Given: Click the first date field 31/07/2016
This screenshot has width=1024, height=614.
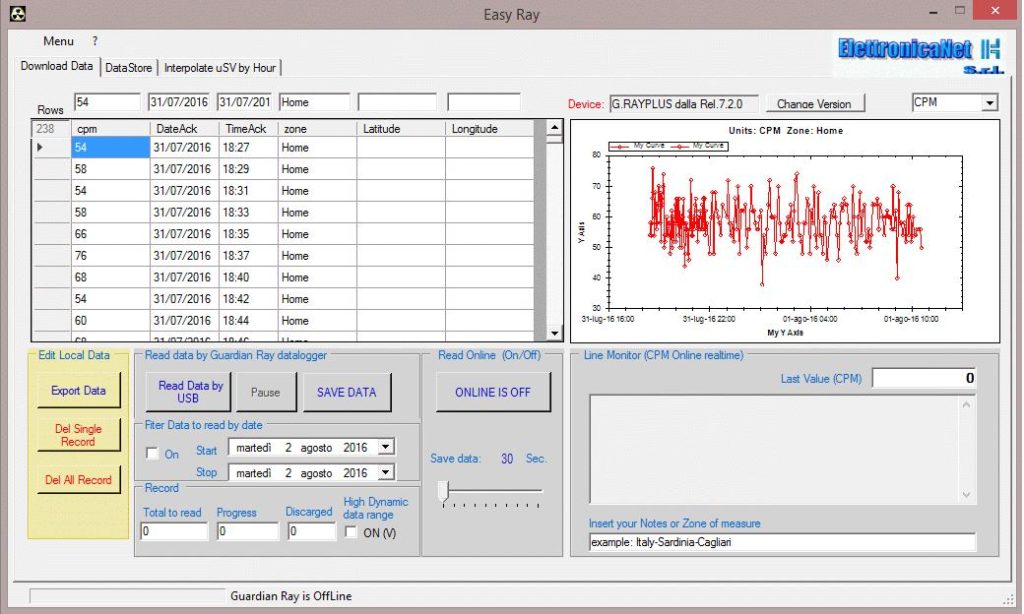Looking at the screenshot, I should 179,102.
